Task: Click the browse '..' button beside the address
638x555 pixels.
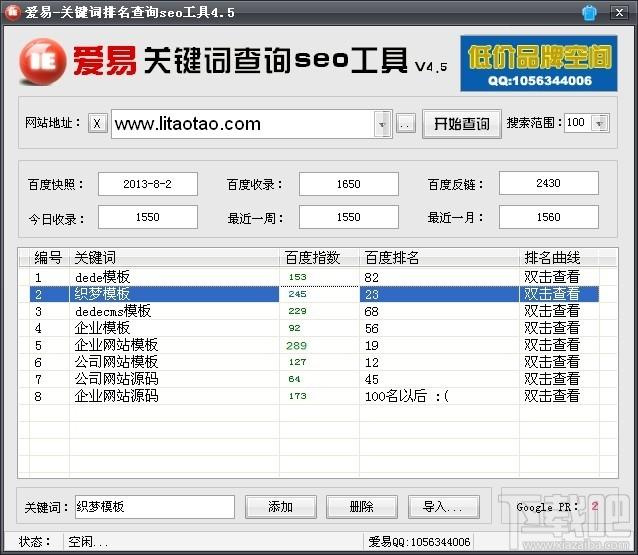Action: pos(405,124)
